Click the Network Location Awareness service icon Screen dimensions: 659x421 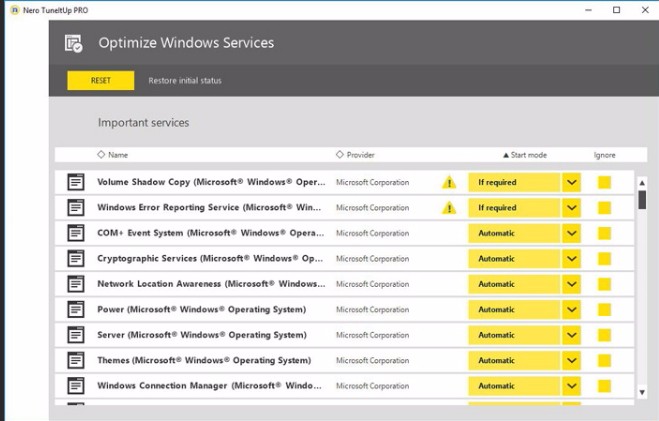pos(76,284)
